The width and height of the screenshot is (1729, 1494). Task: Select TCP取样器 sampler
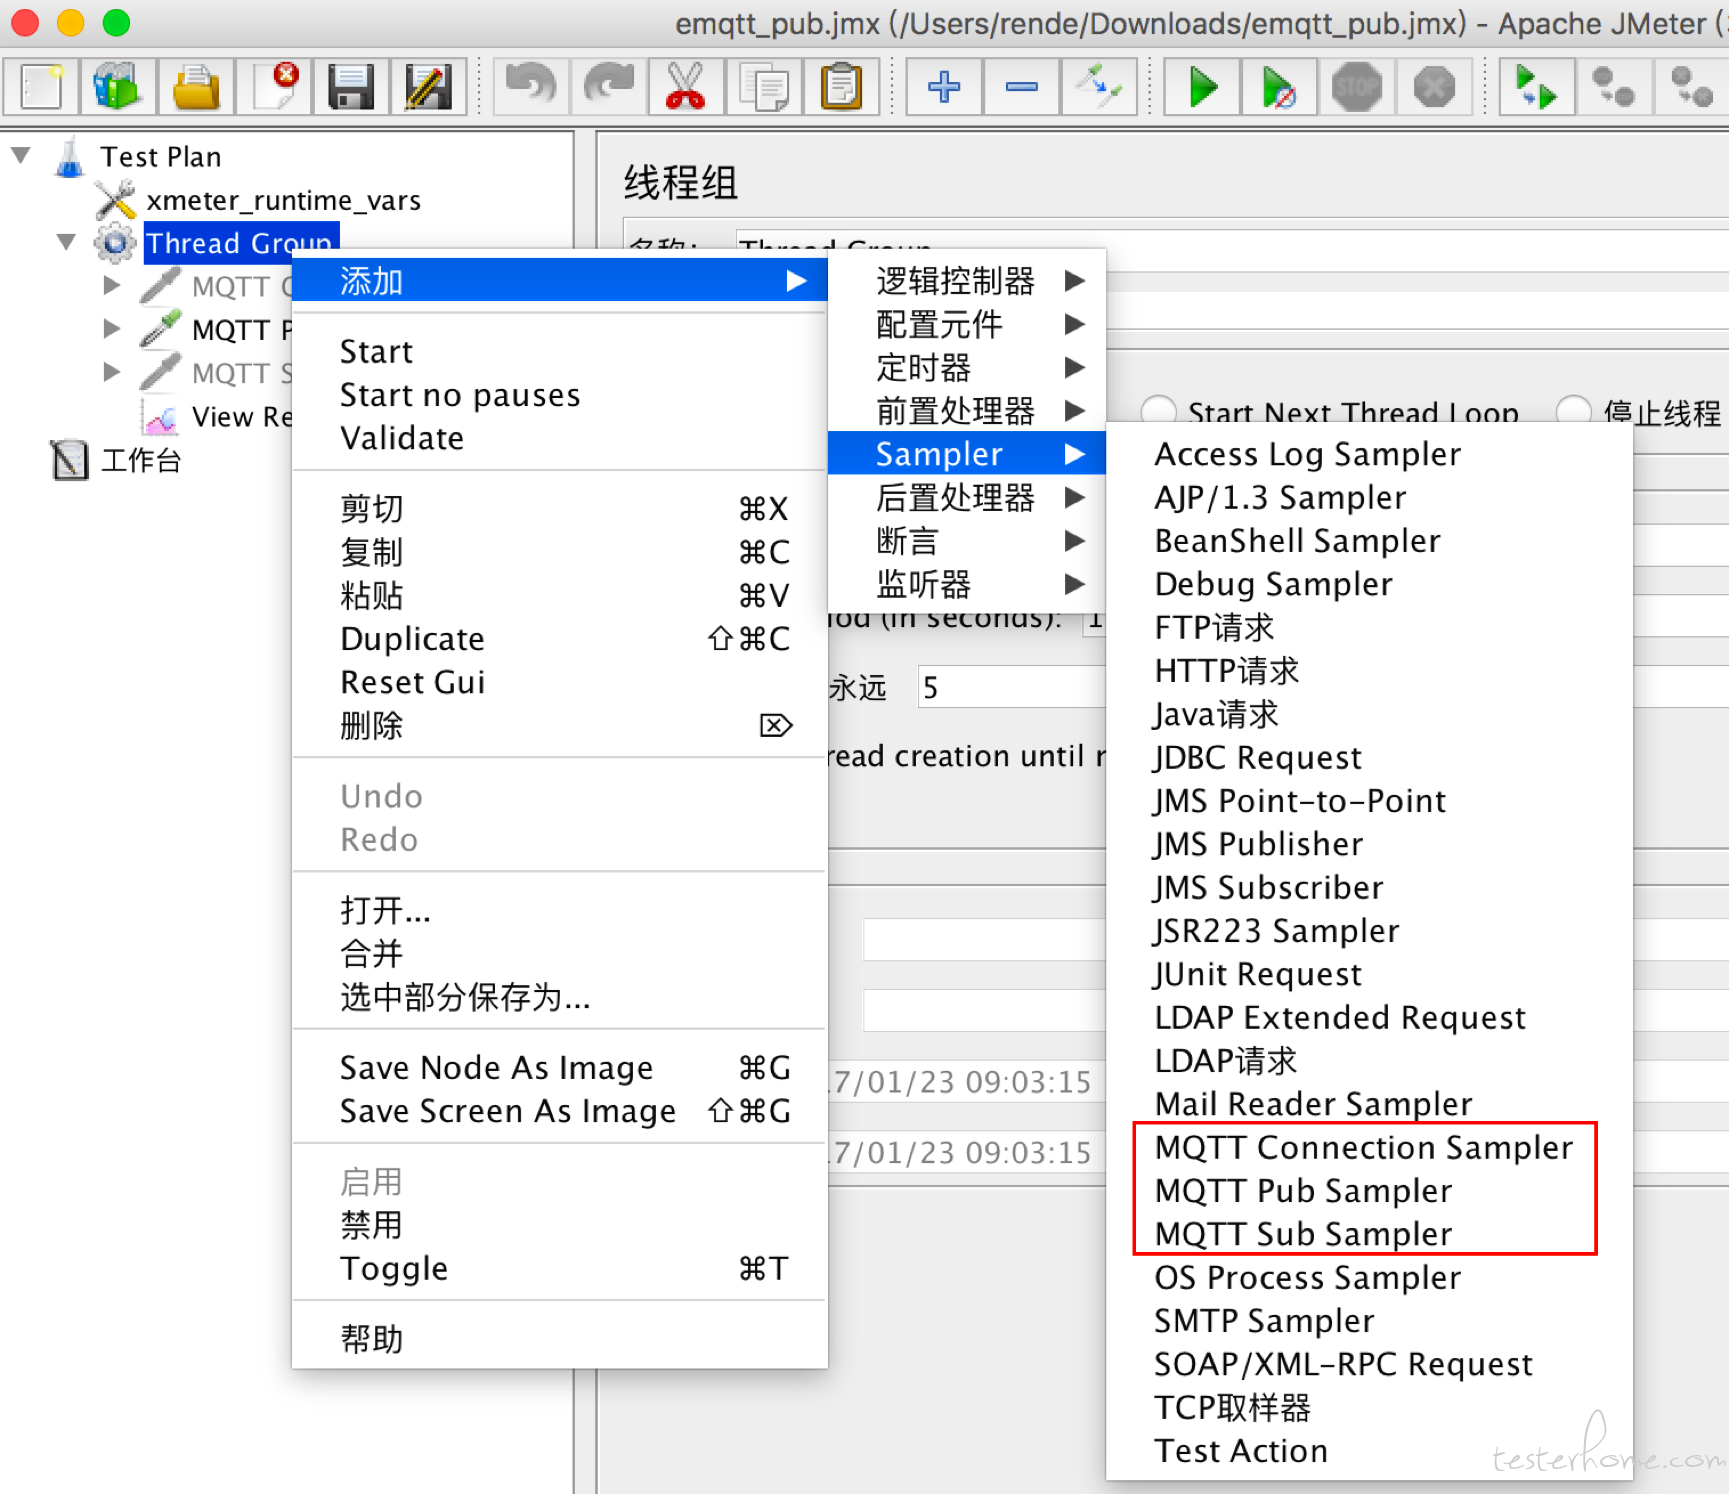point(1369,1407)
